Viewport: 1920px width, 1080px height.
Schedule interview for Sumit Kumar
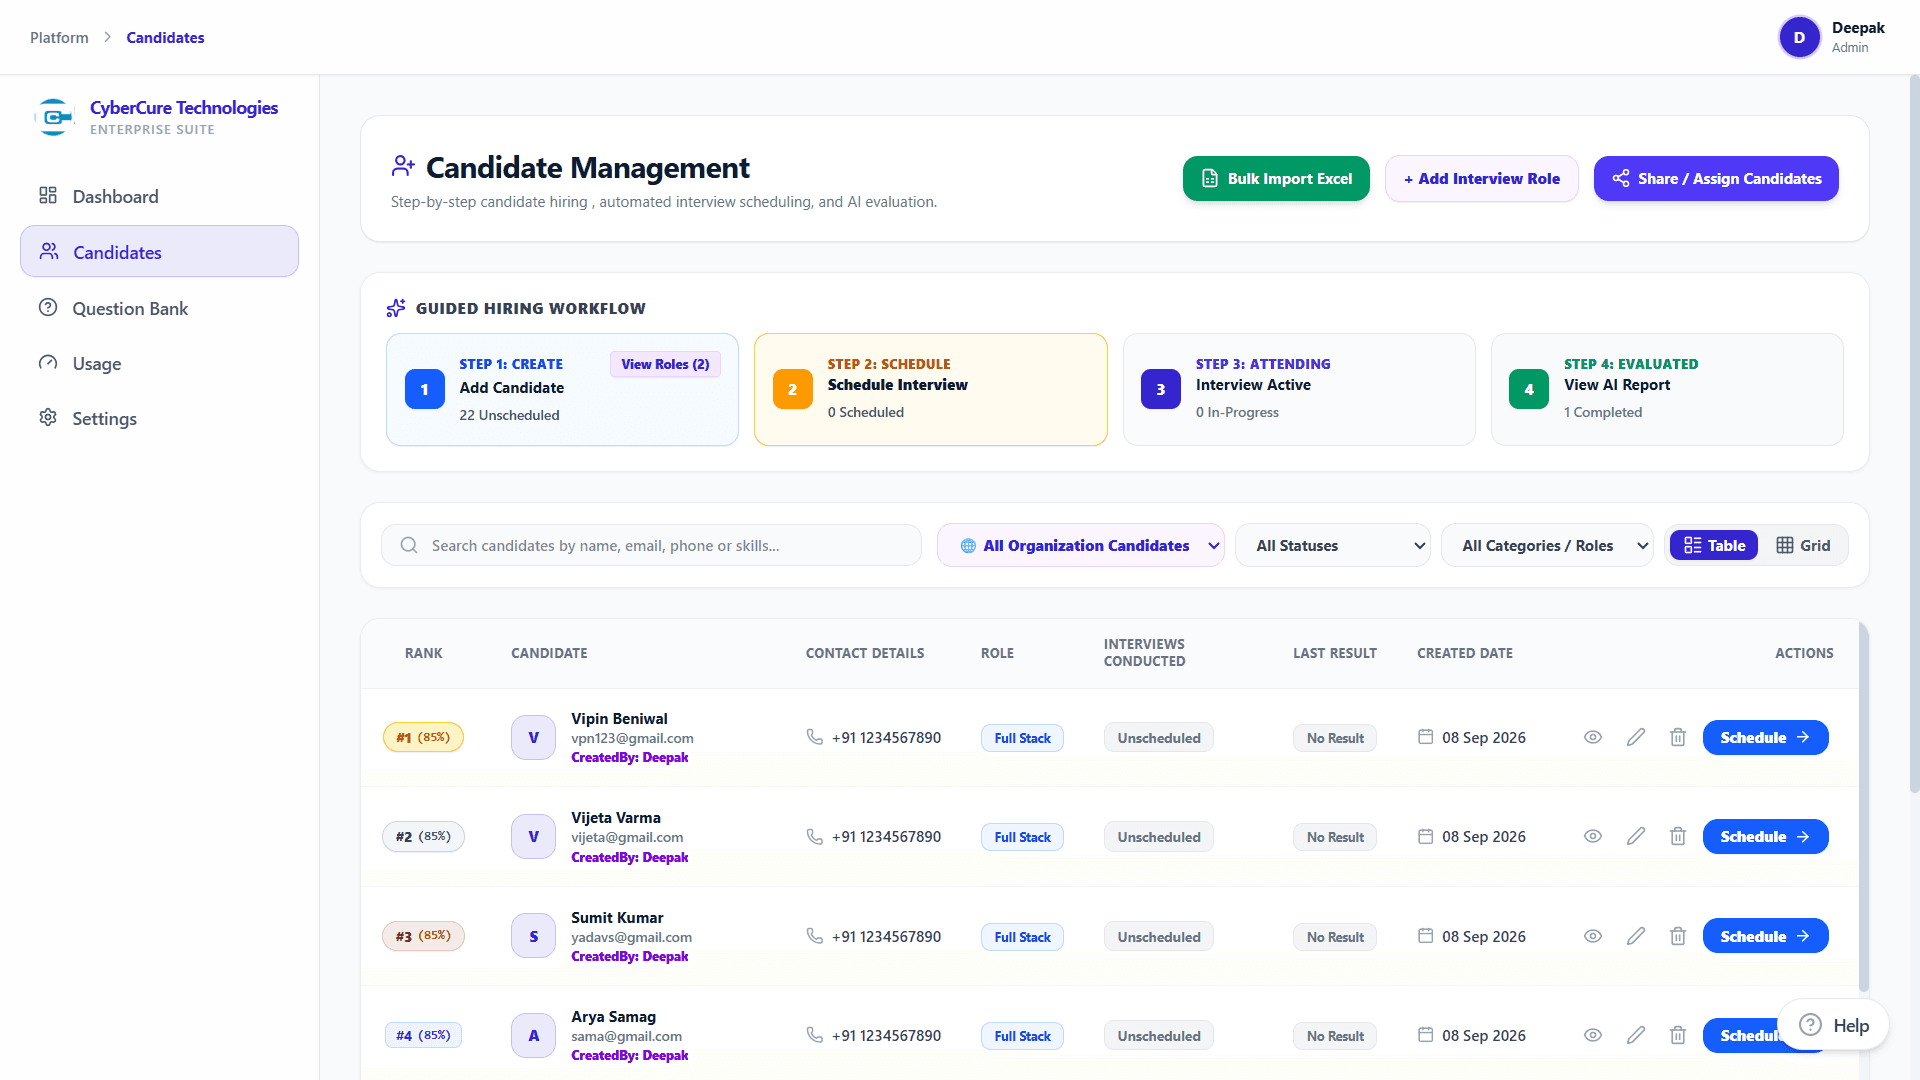(x=1765, y=936)
